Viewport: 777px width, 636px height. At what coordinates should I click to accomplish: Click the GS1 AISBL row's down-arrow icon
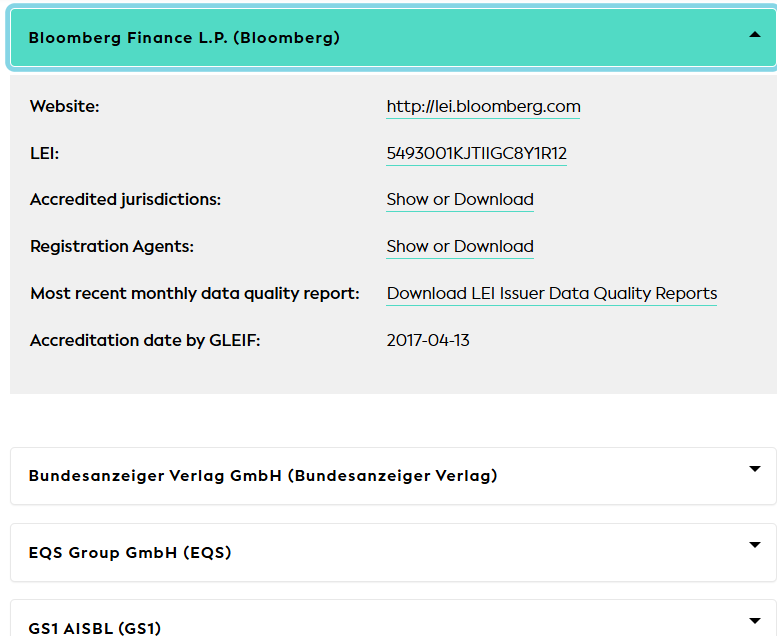[755, 621]
